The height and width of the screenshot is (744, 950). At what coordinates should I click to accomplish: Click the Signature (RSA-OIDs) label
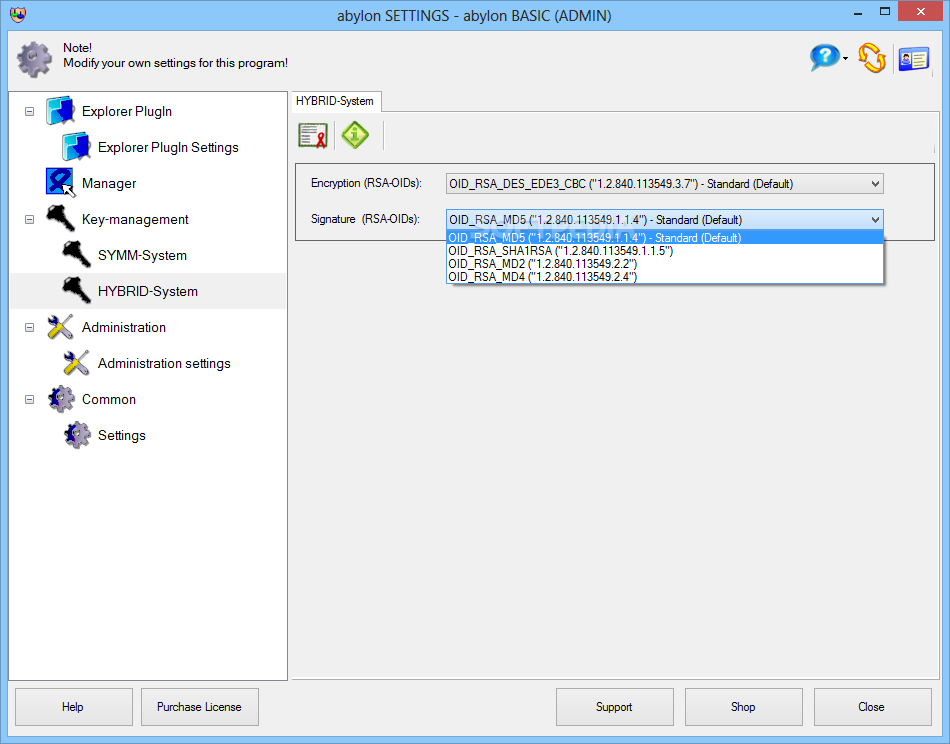[x=365, y=219]
